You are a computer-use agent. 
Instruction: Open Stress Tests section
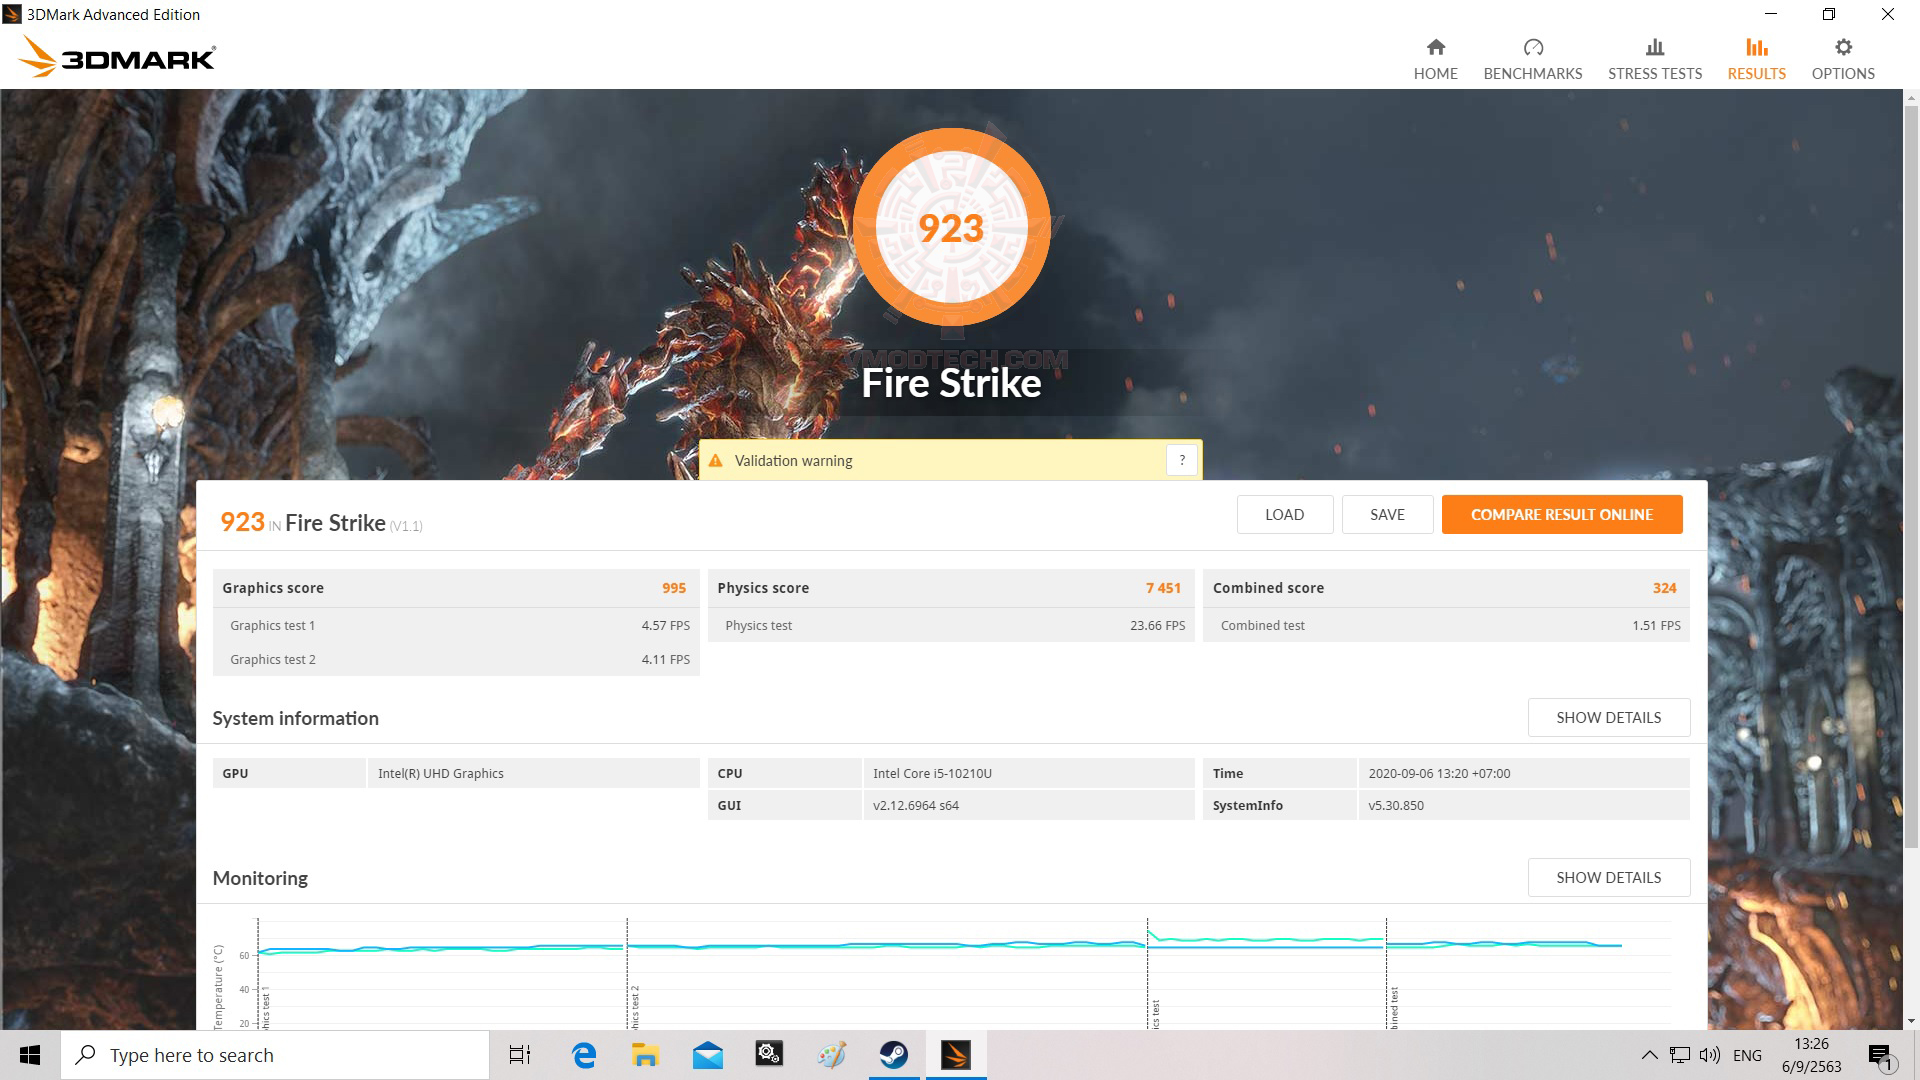[1654, 59]
